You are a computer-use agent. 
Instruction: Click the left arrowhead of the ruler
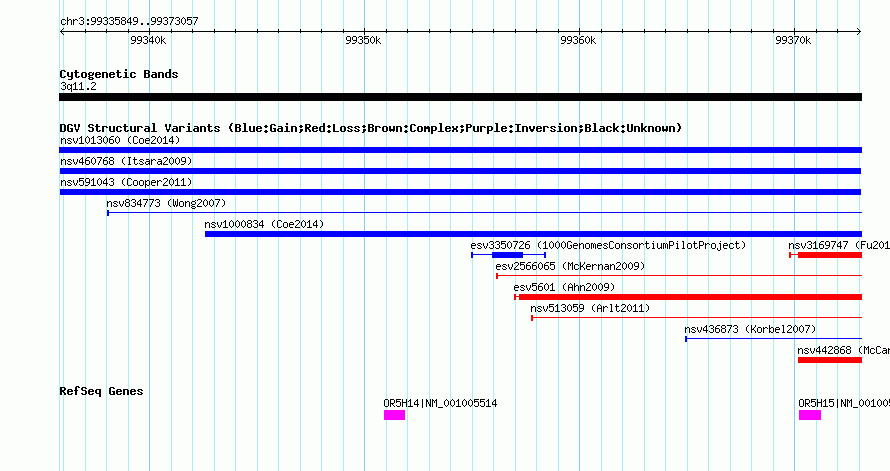click(x=62, y=32)
